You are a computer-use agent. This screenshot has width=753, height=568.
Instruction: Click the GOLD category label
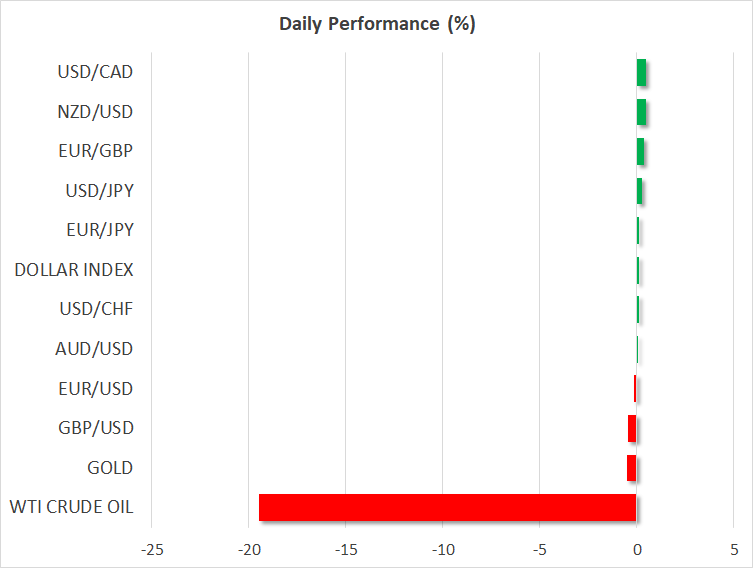tap(110, 468)
